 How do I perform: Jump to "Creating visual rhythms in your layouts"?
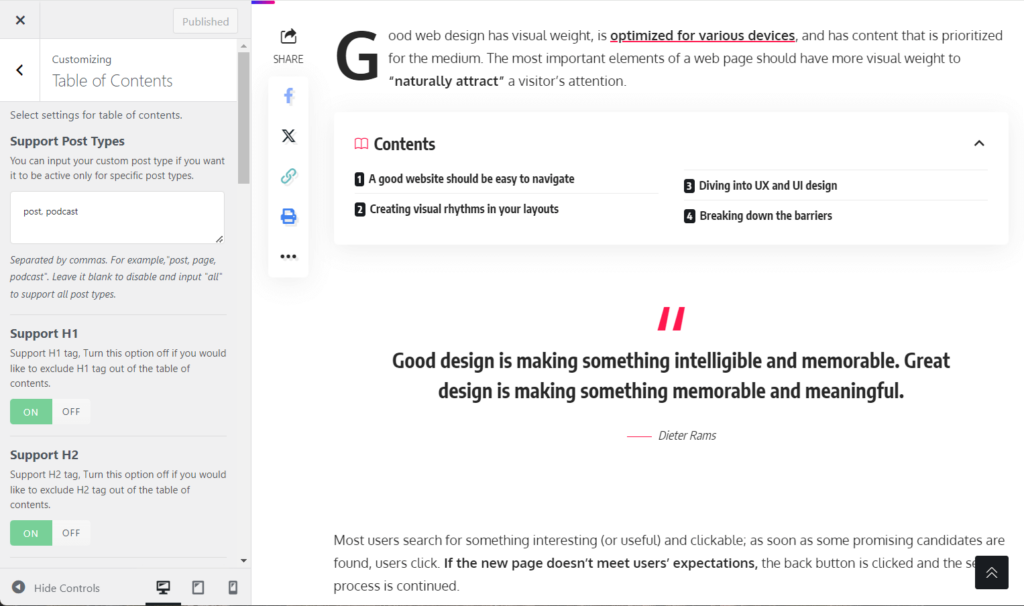click(464, 209)
